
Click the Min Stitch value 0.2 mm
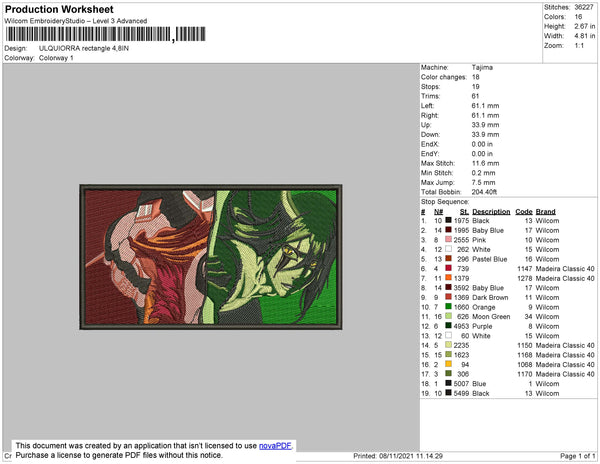coord(483,173)
